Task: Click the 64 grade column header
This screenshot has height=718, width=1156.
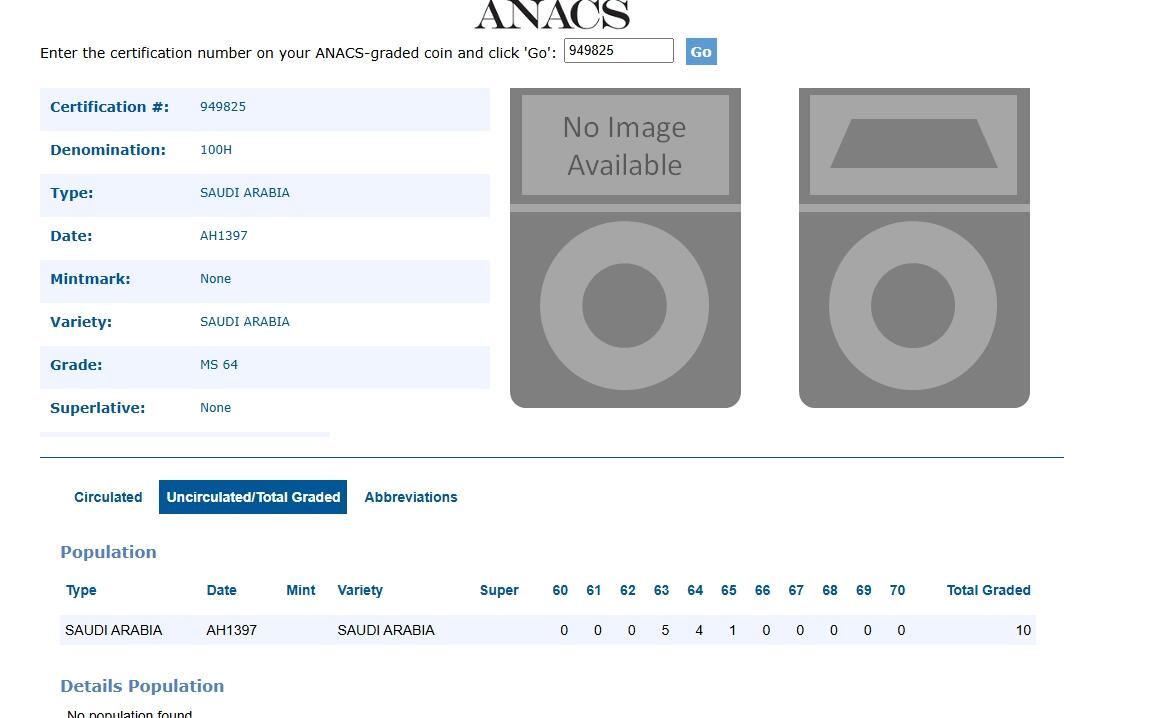Action: pyautogui.click(x=695, y=590)
